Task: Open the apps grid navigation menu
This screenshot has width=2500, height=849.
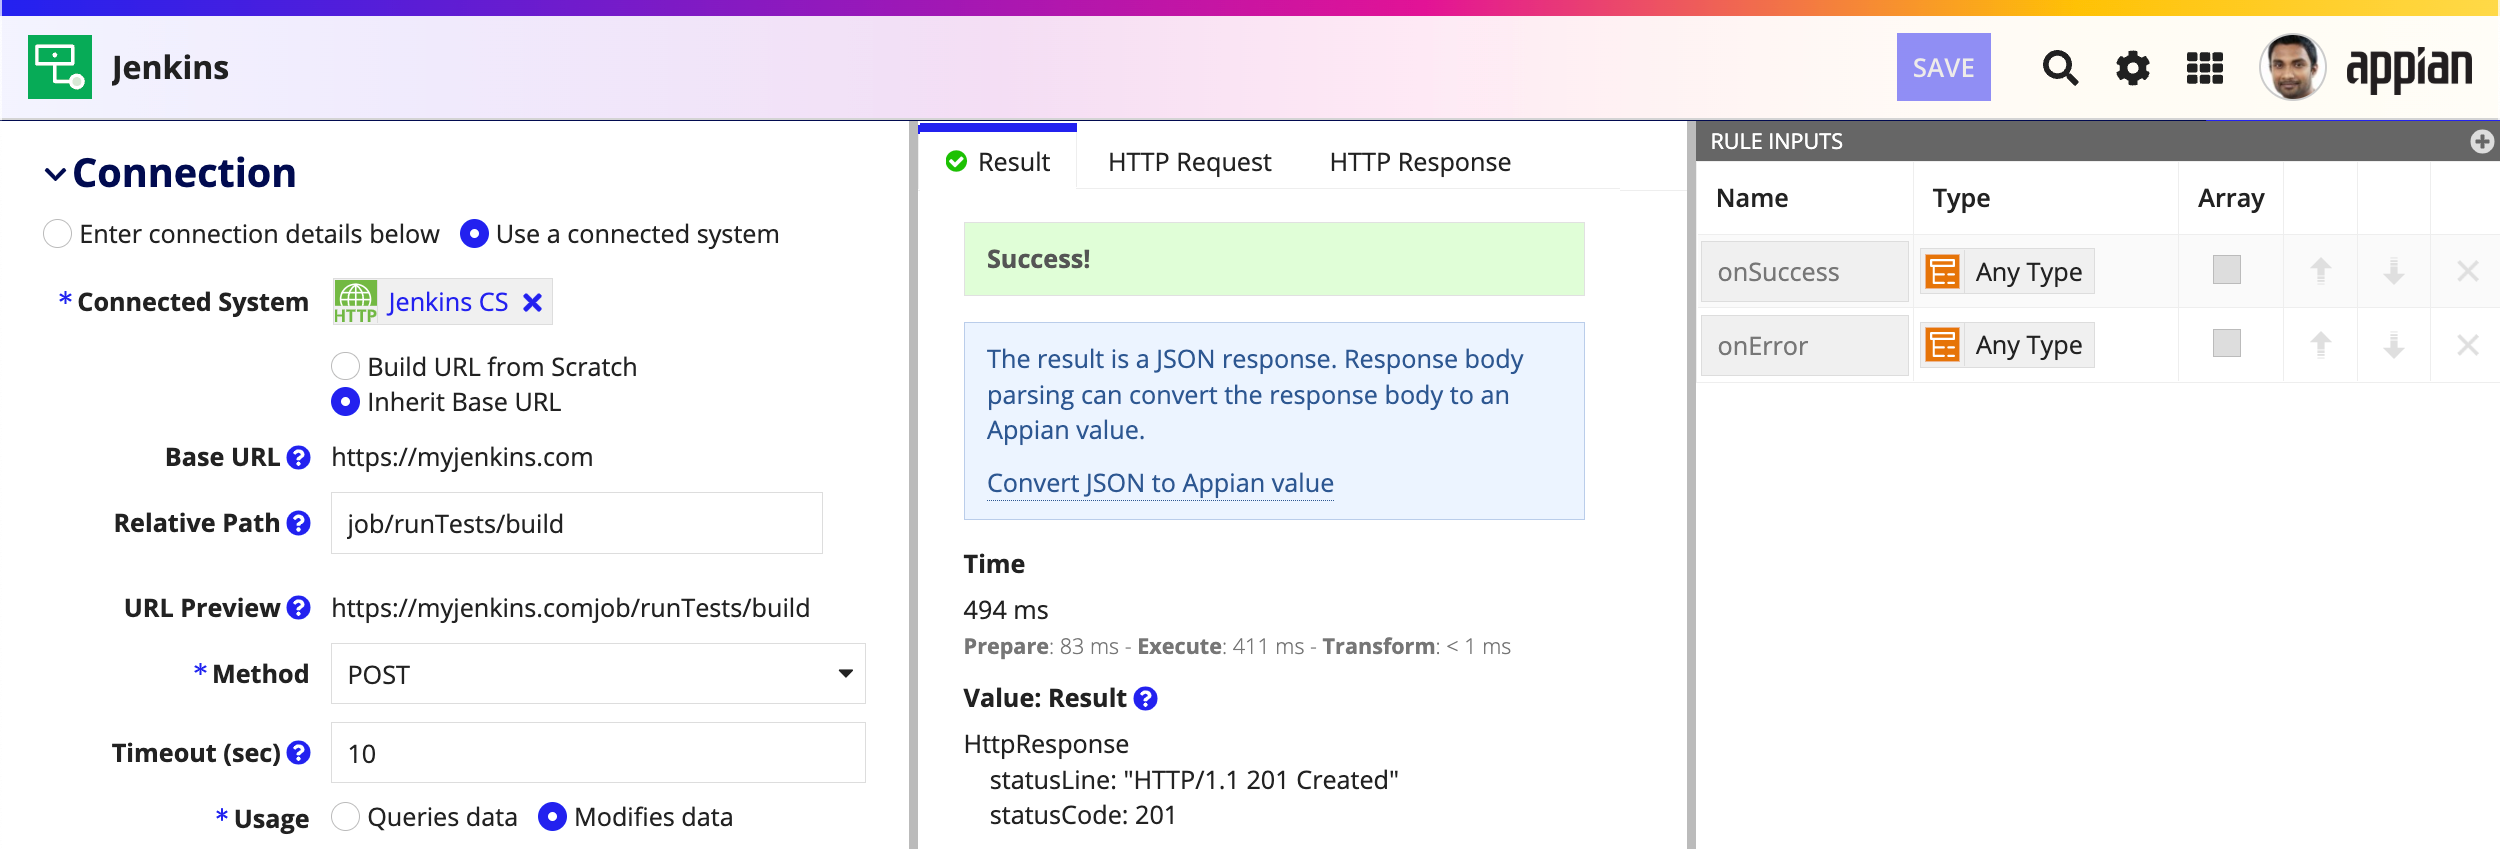Action: 2204,68
